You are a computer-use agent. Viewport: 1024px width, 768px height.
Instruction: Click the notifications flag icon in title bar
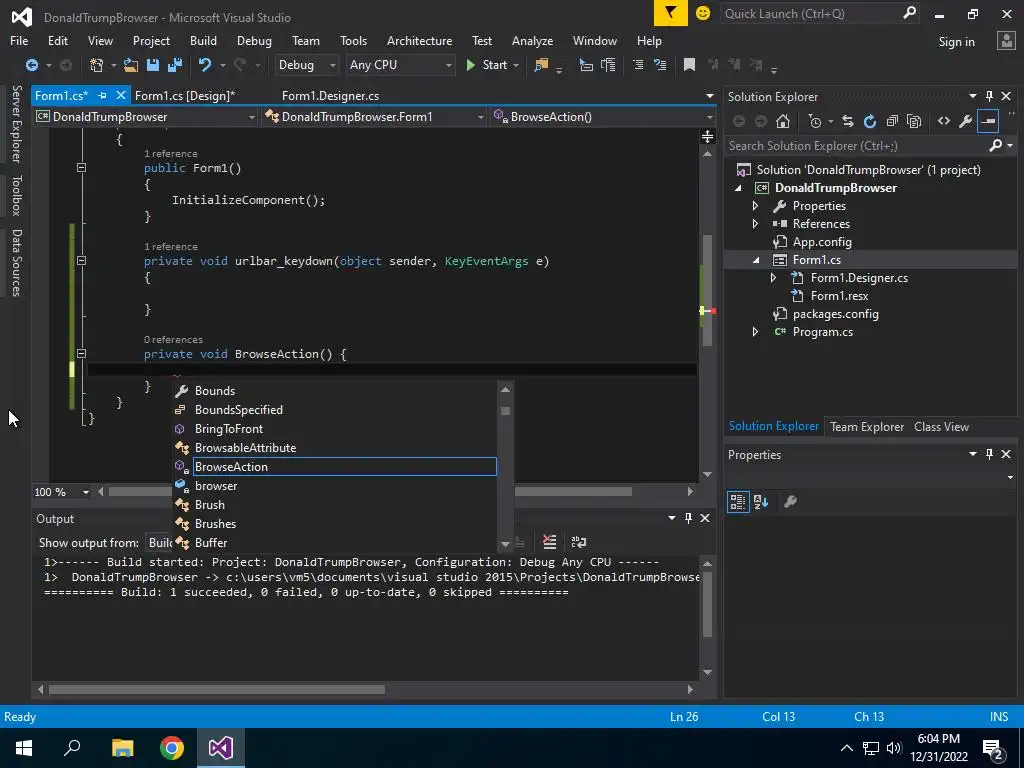[671, 13]
